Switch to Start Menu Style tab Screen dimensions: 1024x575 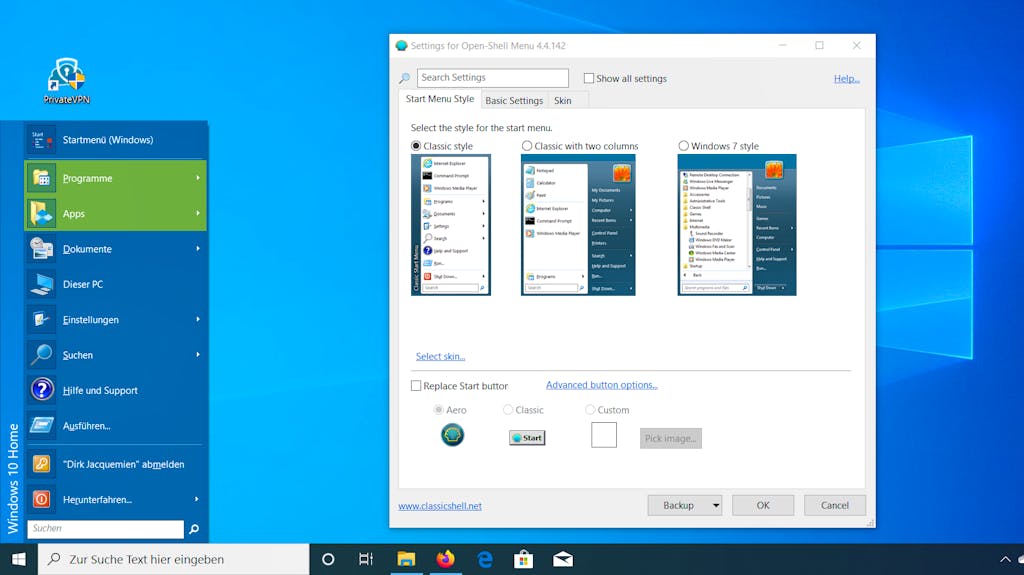coord(440,99)
